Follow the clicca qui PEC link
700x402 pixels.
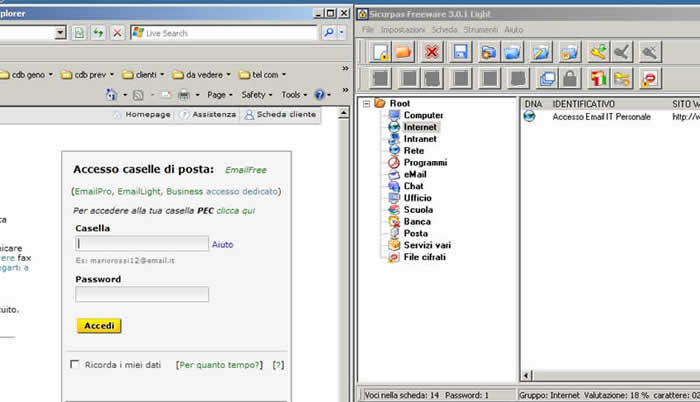235,211
